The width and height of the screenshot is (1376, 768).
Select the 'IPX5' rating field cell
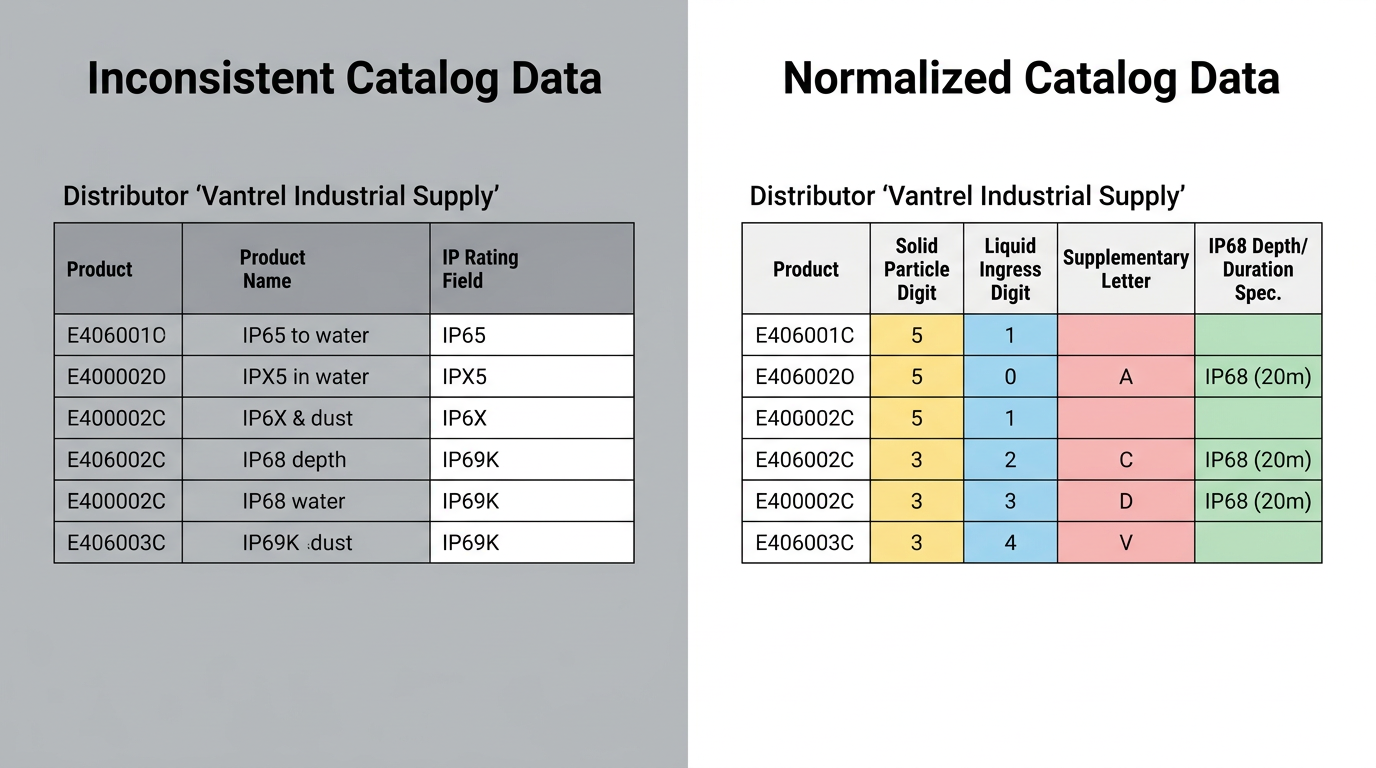[465, 377]
